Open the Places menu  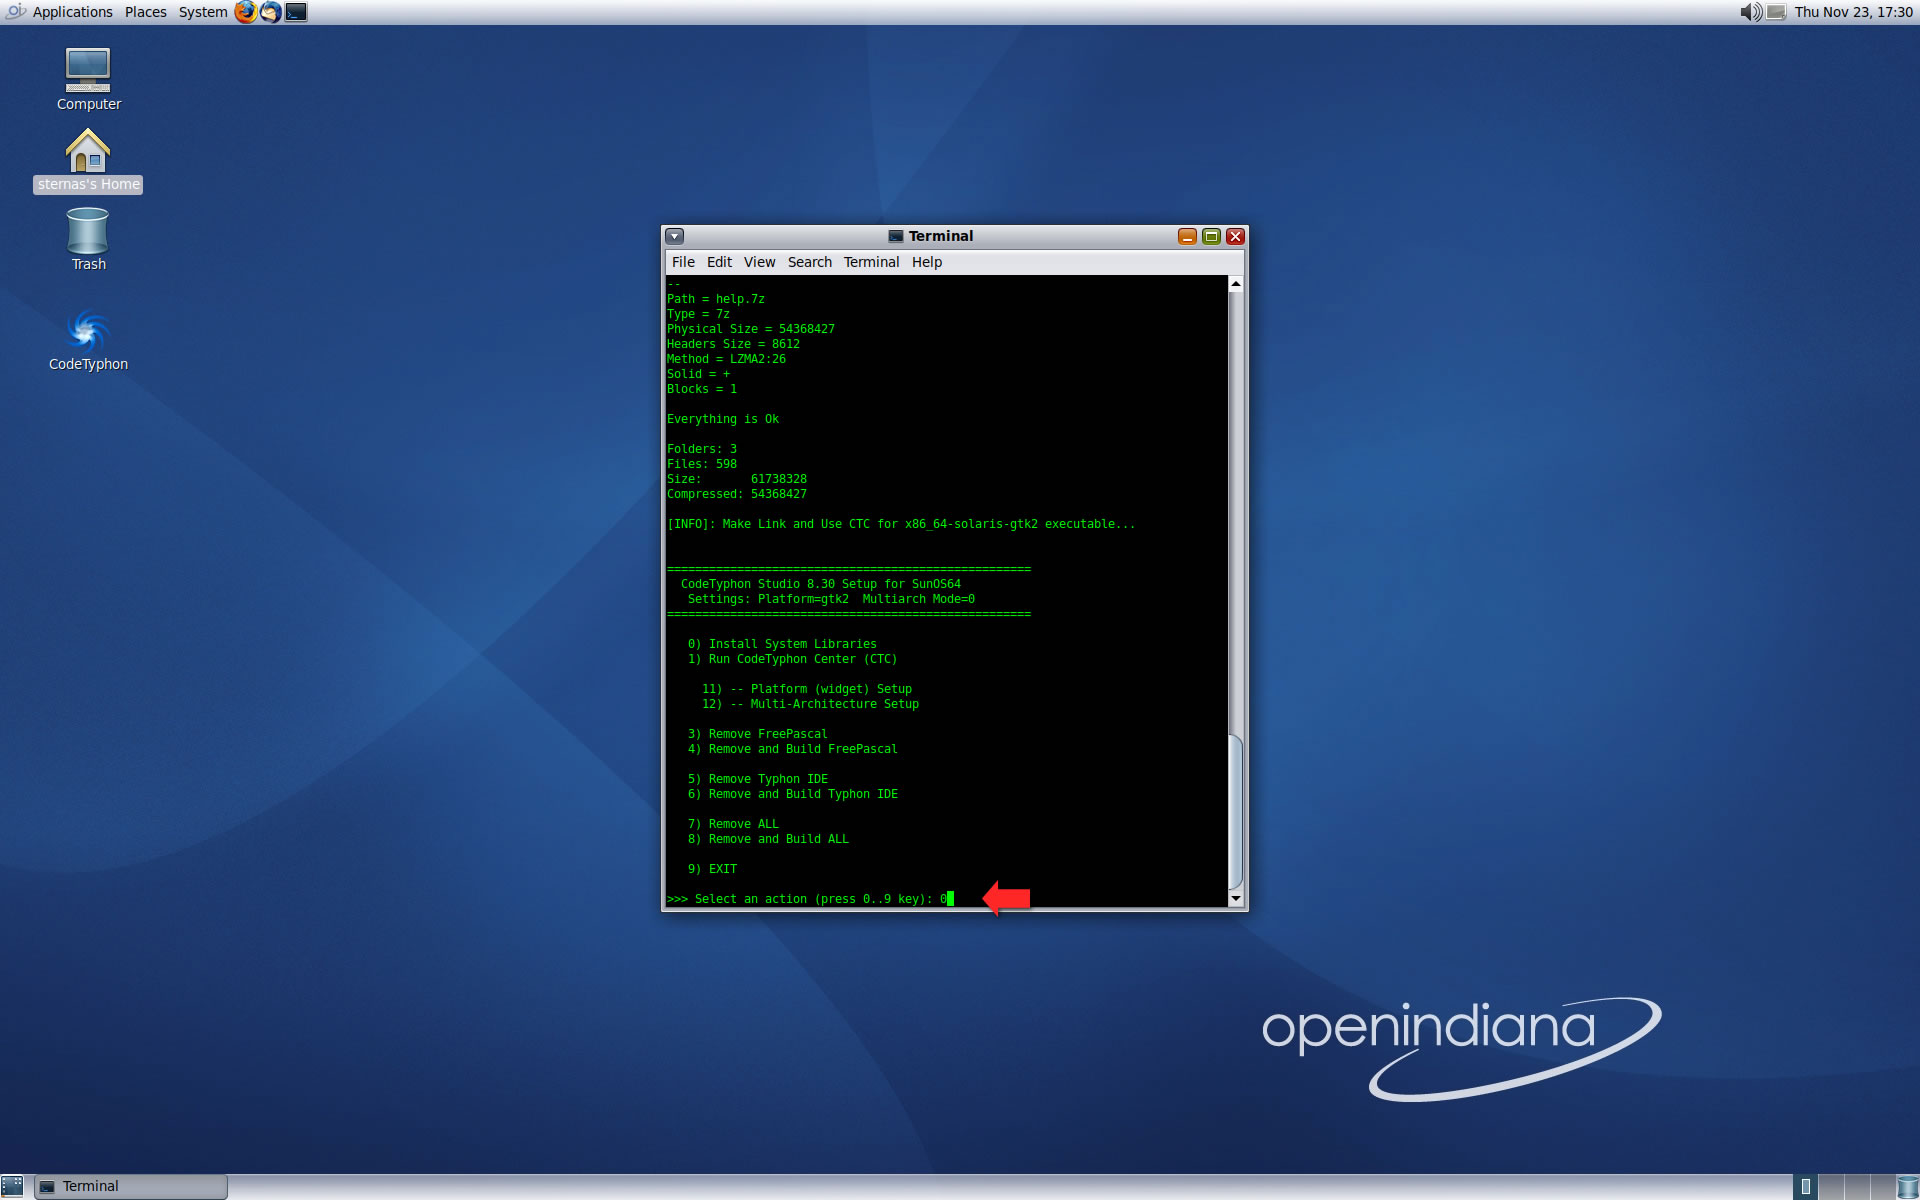146,12
